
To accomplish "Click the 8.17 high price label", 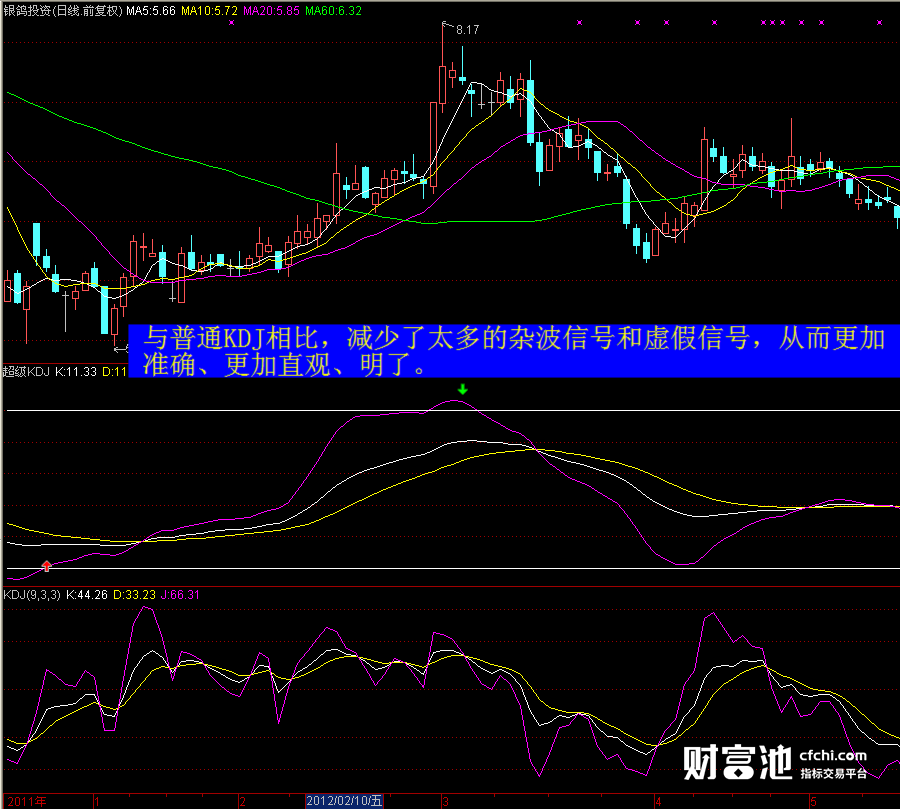I will click(467, 29).
